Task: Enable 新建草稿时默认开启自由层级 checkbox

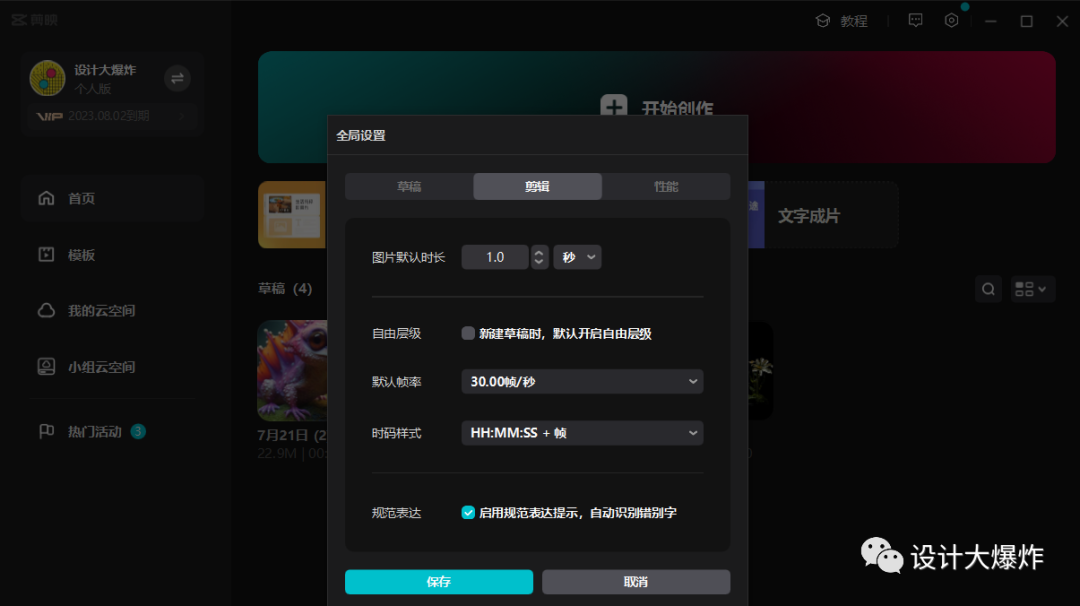Action: coord(468,333)
